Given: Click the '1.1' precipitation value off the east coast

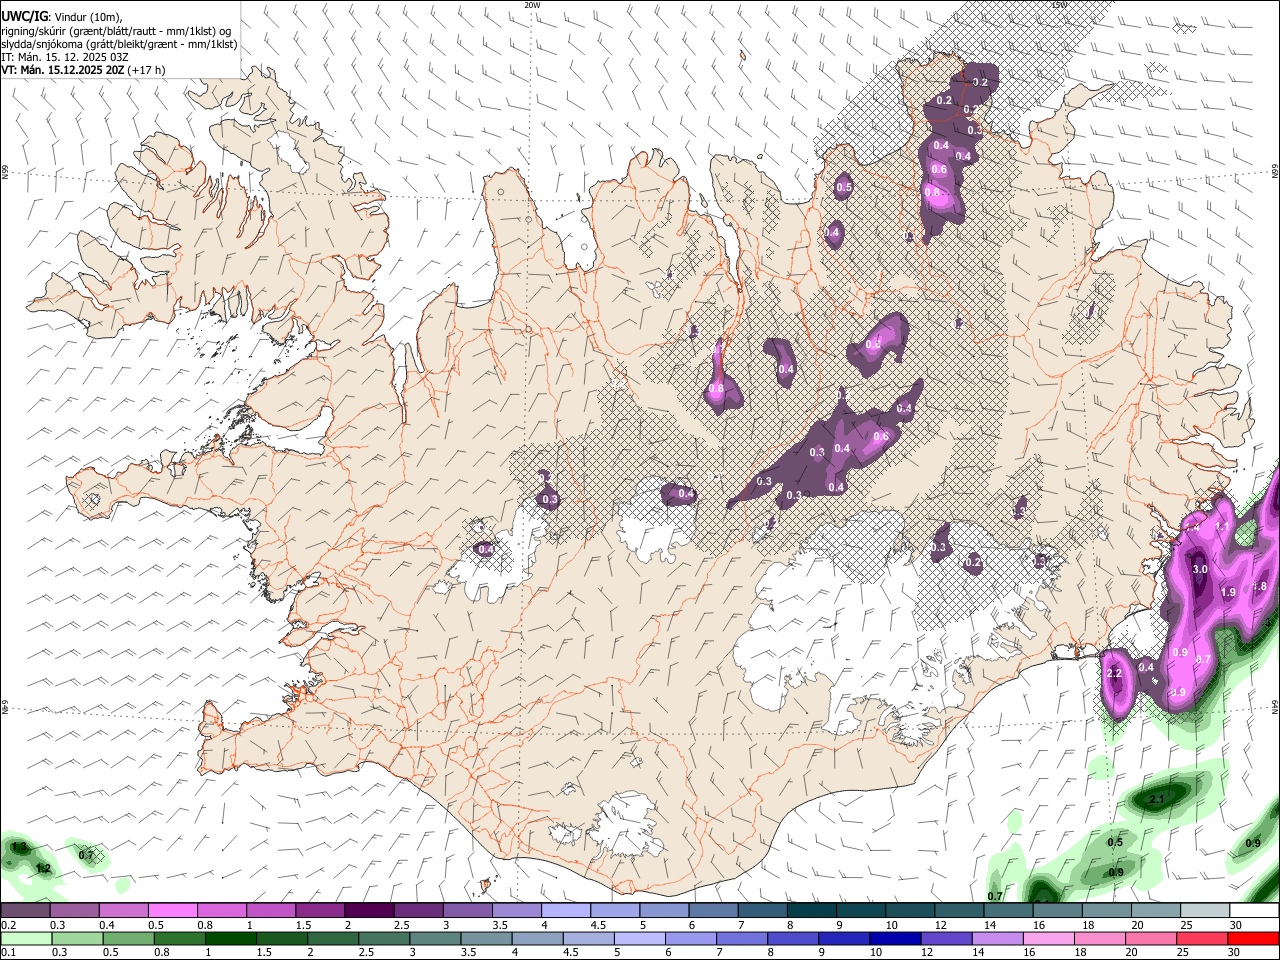Looking at the screenshot, I should 1221,526.
